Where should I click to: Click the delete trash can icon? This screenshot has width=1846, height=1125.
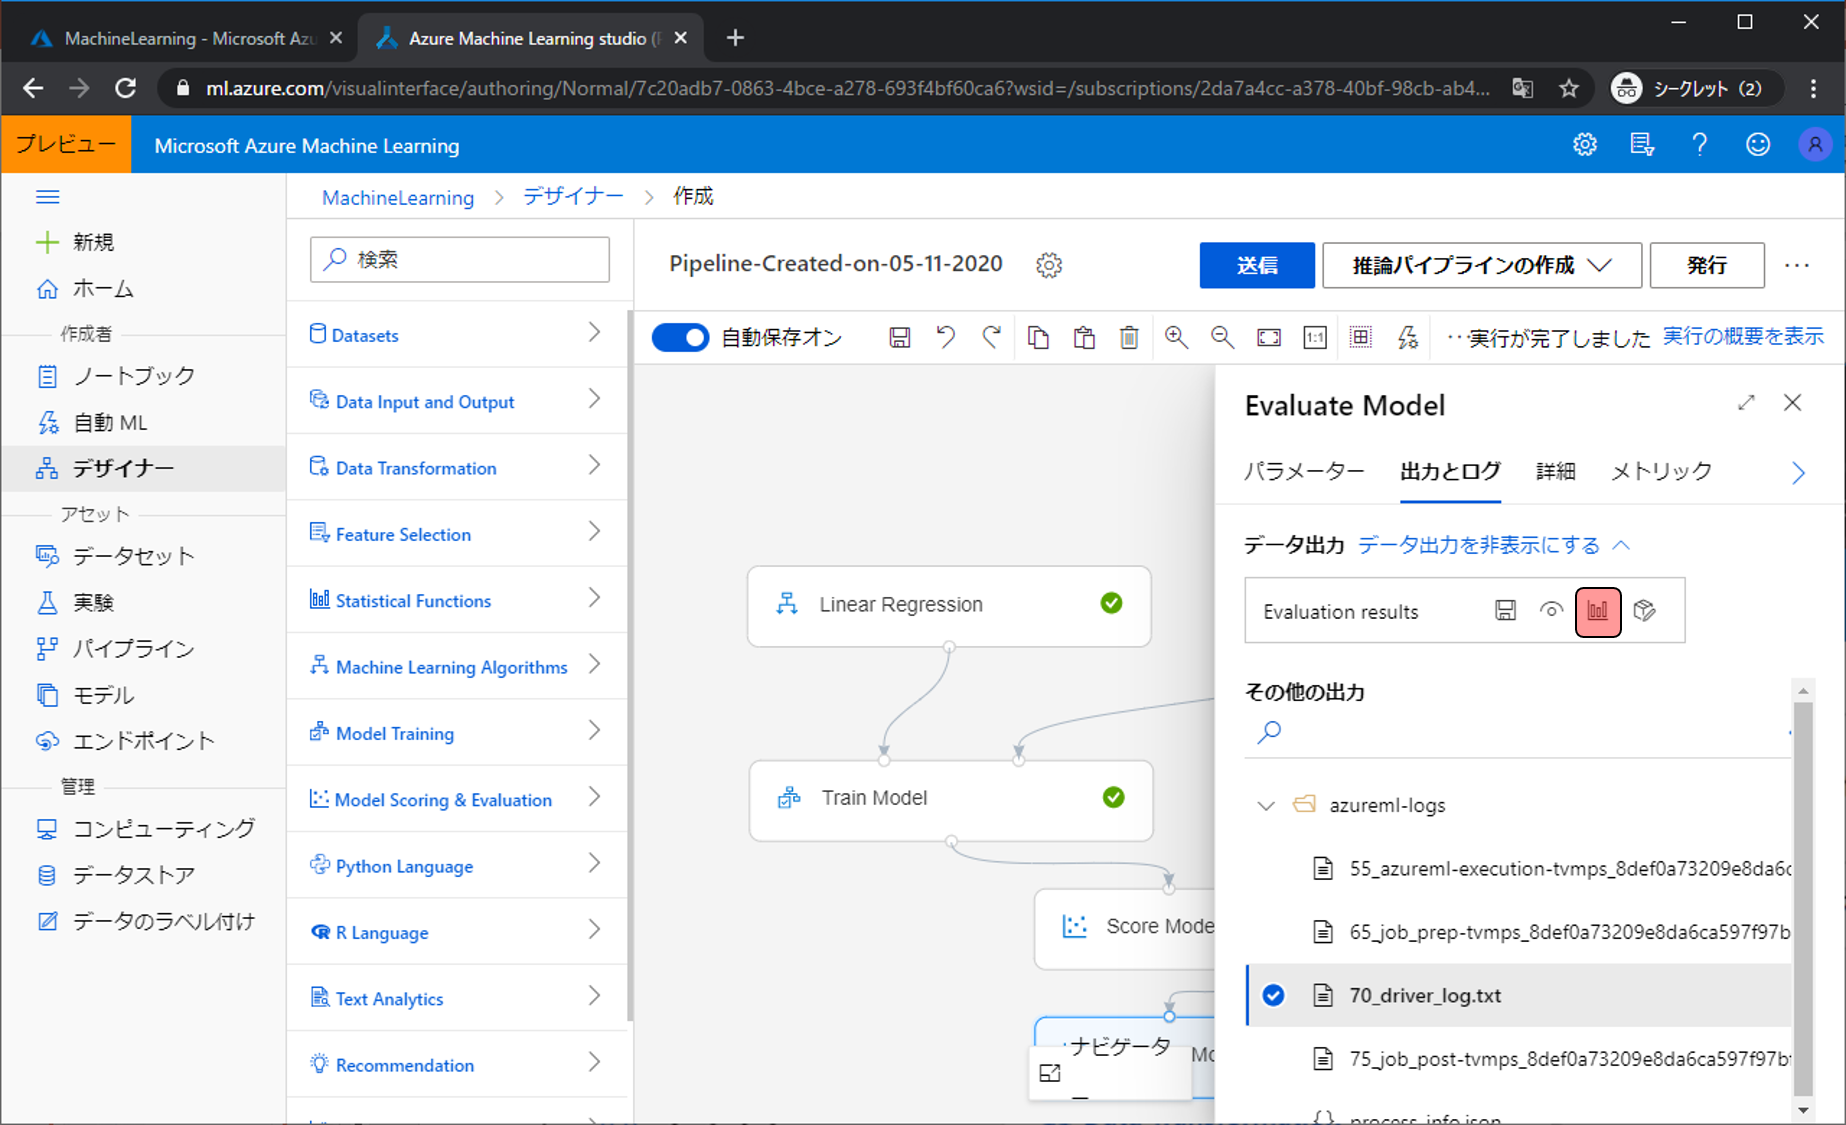pyautogui.click(x=1129, y=338)
